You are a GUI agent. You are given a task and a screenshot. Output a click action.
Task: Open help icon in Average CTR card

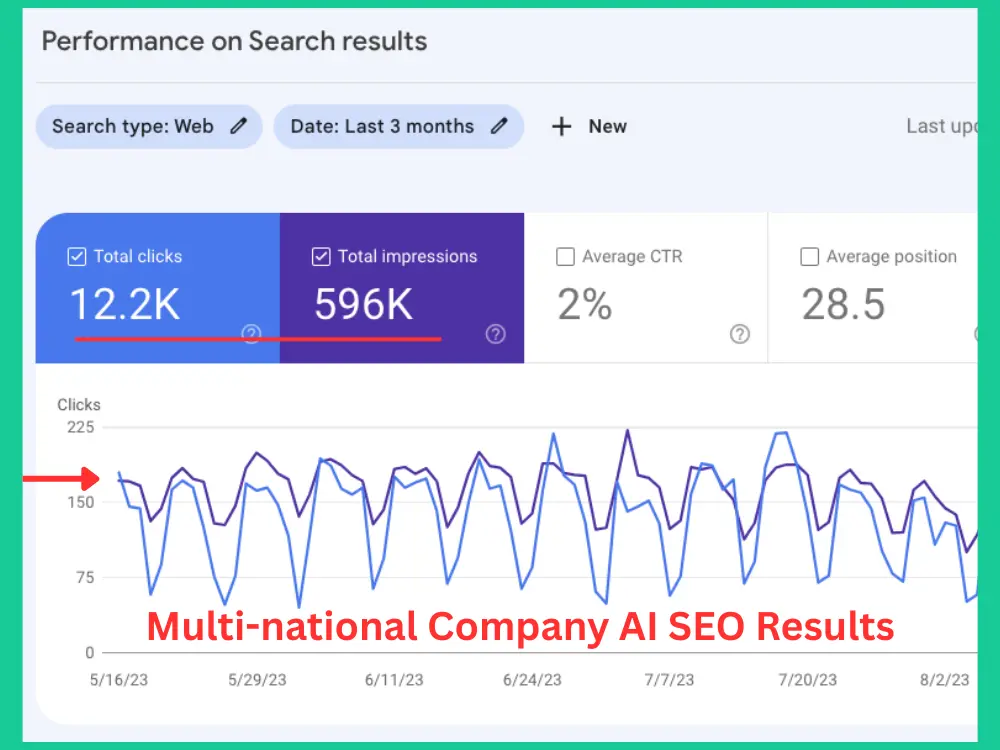click(x=739, y=334)
